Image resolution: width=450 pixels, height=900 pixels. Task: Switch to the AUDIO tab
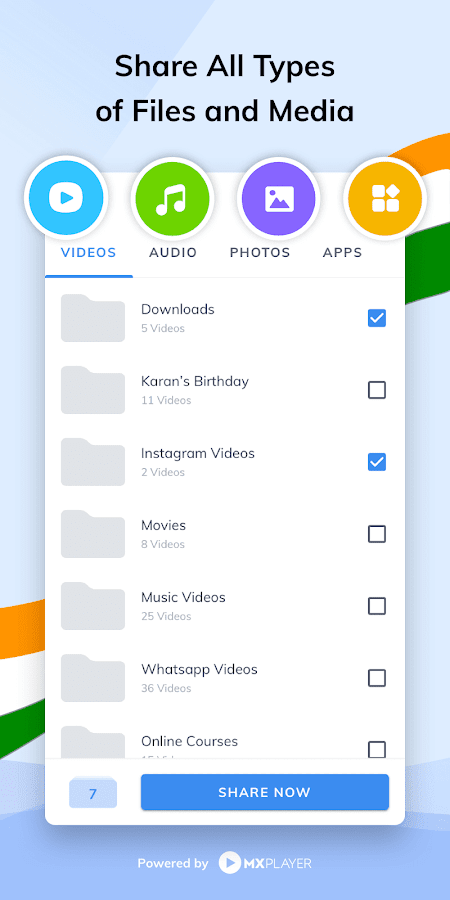click(173, 253)
